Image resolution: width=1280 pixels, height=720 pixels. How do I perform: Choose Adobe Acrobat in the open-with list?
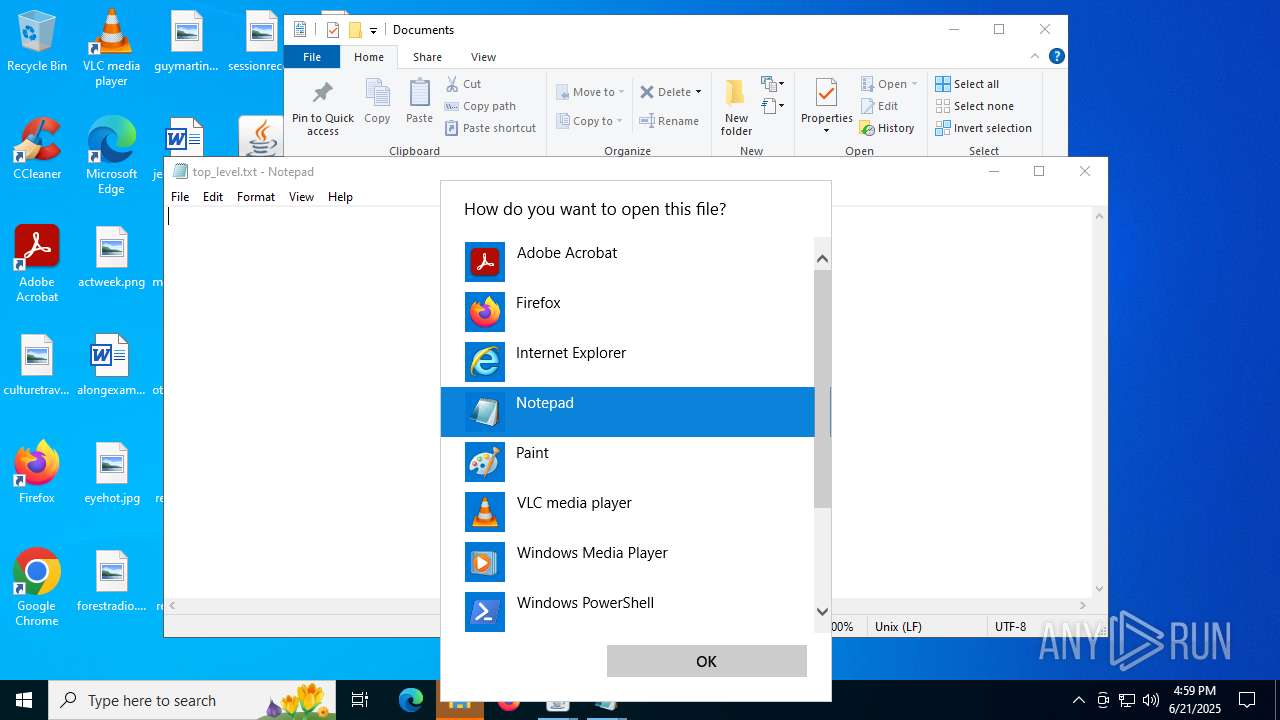coord(628,262)
